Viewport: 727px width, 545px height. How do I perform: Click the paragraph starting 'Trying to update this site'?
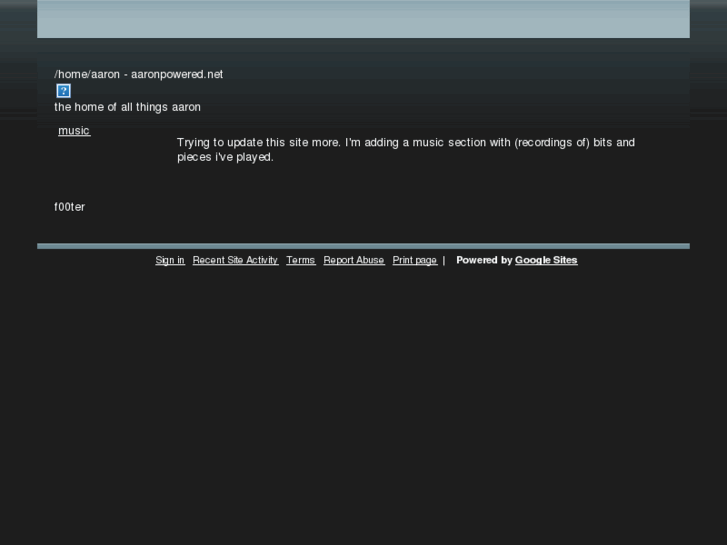pos(406,150)
